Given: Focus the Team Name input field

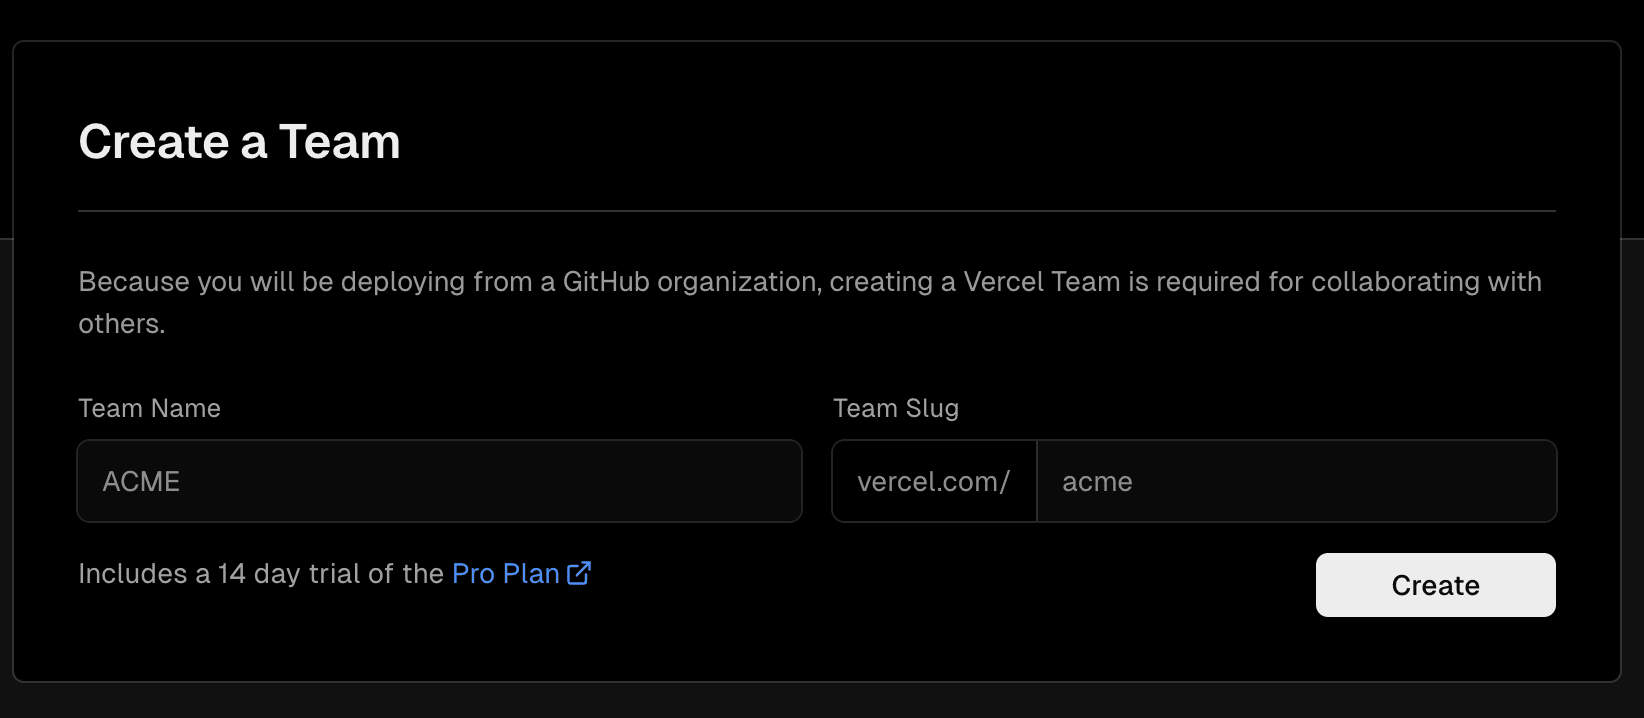Looking at the screenshot, I should pos(440,481).
